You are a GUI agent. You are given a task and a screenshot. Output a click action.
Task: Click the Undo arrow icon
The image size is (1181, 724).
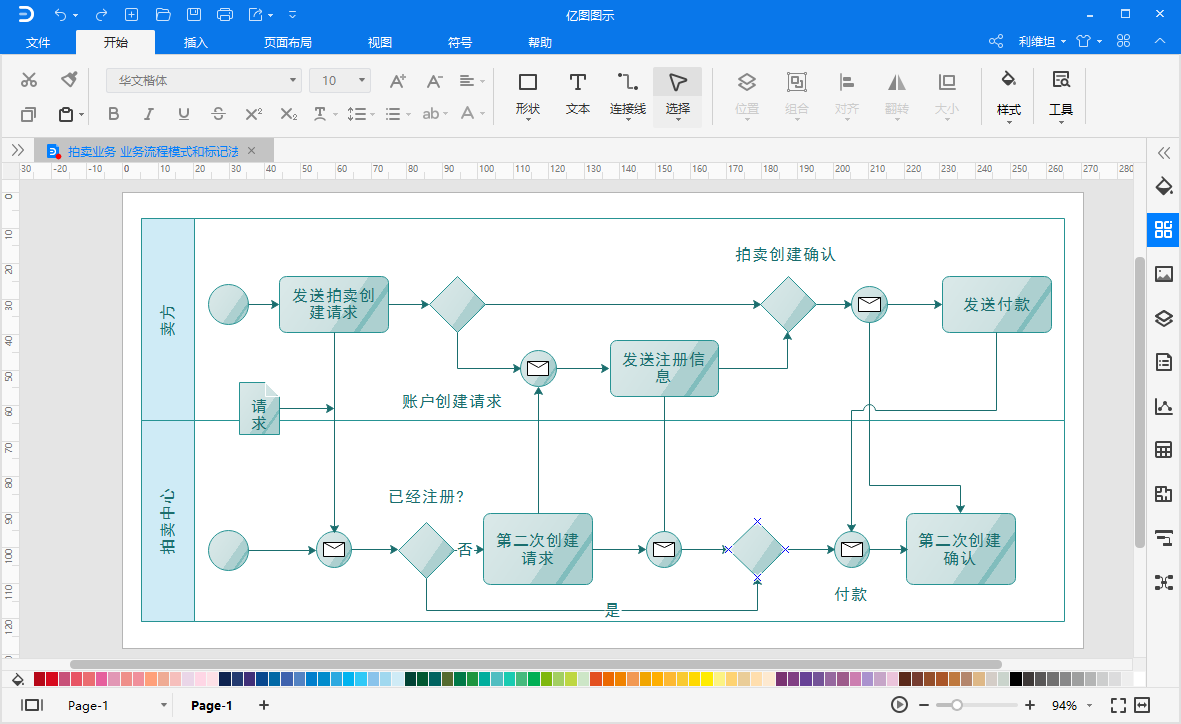[x=61, y=14]
